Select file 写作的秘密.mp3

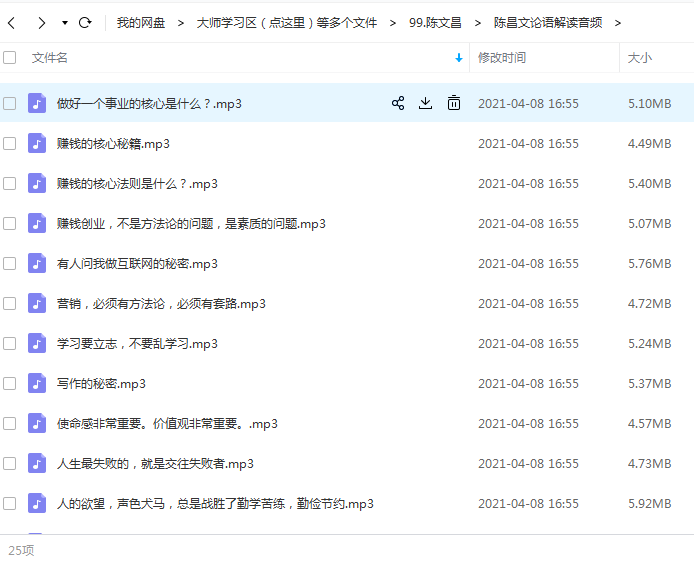tap(101, 384)
